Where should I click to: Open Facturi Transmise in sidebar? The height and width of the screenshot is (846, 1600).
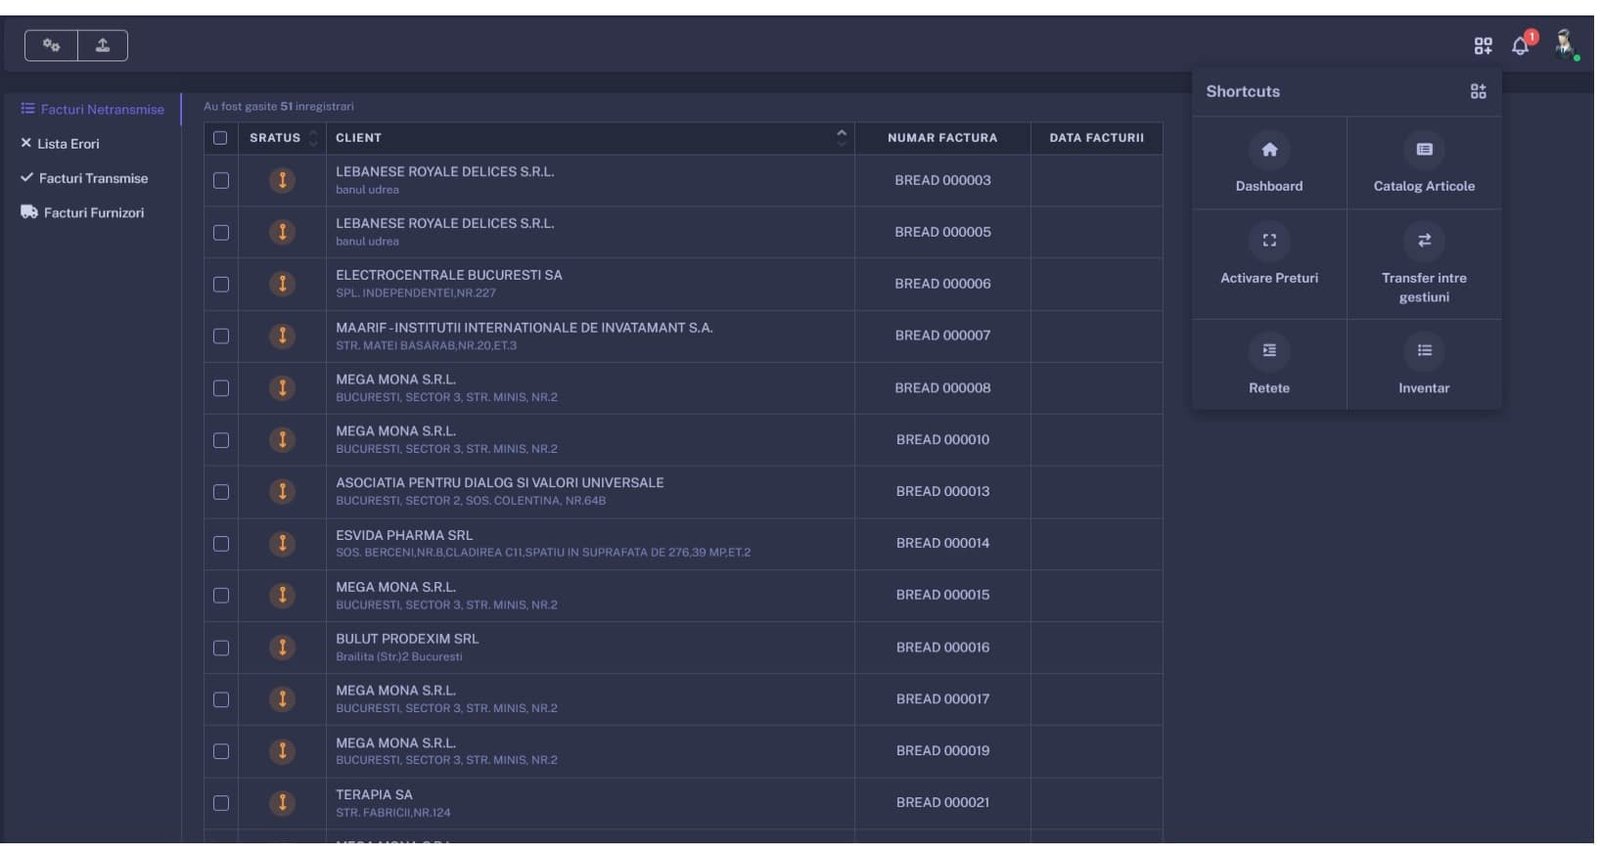(93, 178)
